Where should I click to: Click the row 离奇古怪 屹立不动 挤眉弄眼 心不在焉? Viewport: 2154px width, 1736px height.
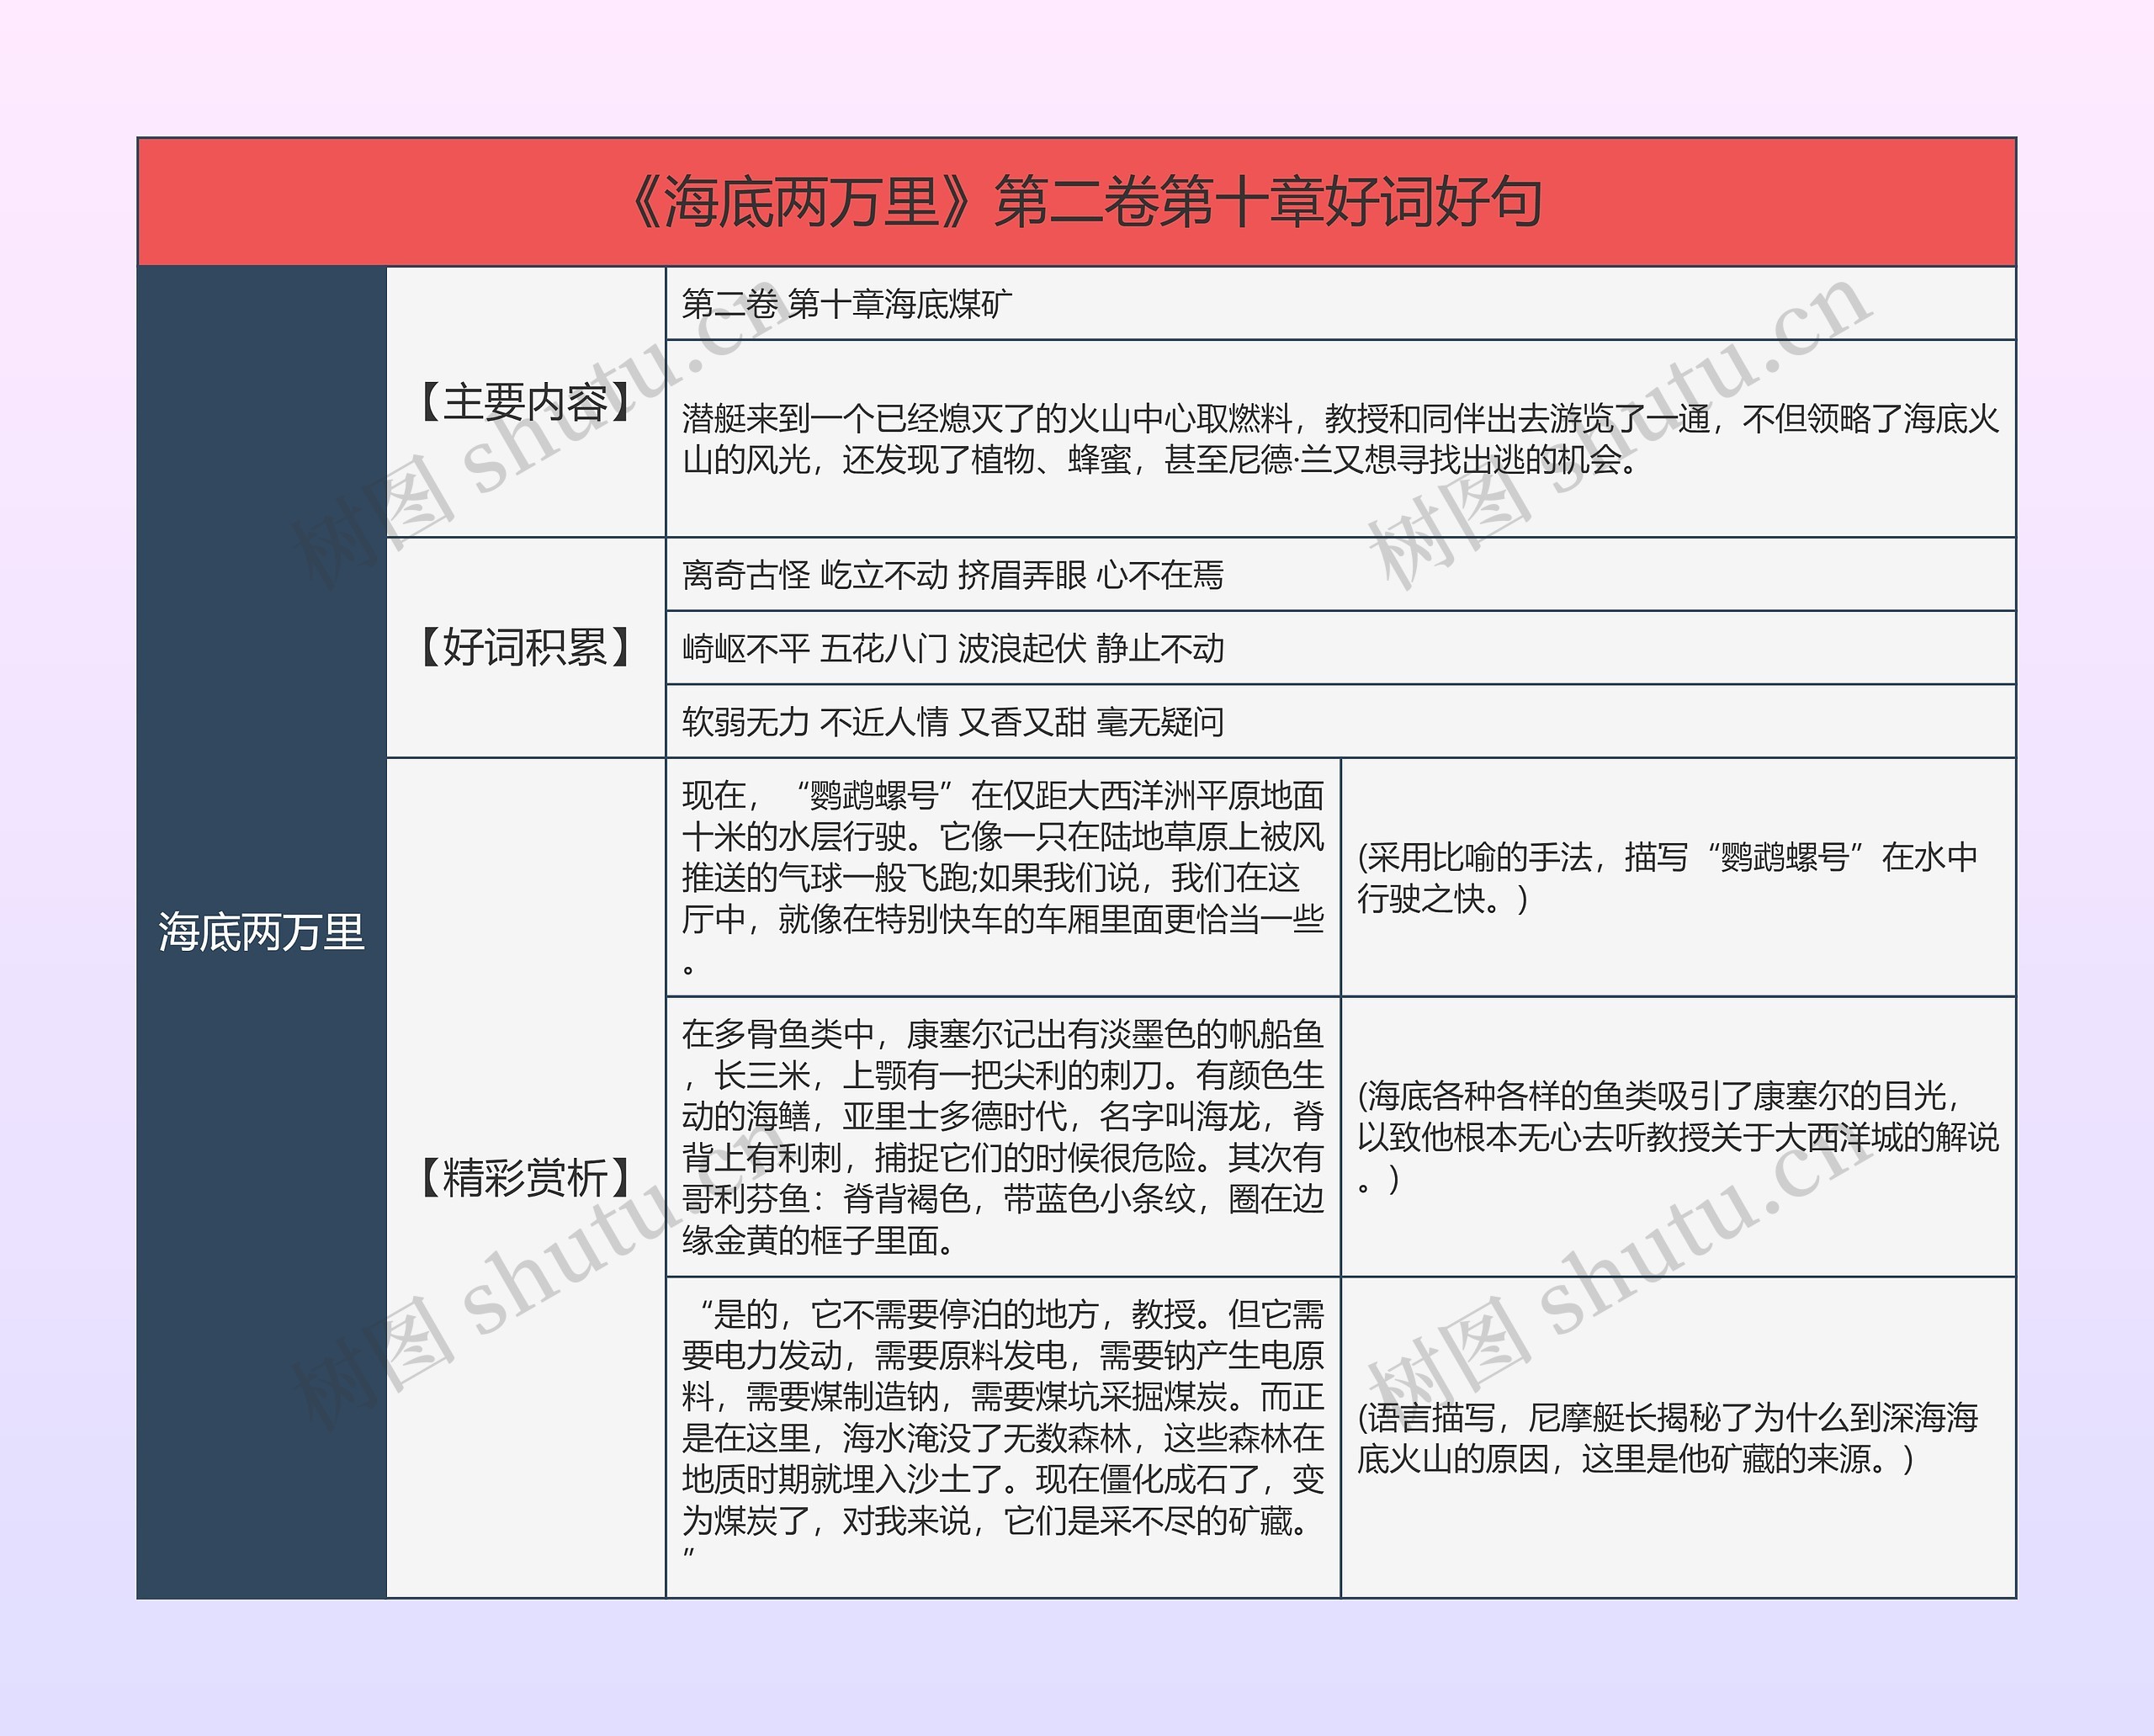coord(1341,575)
